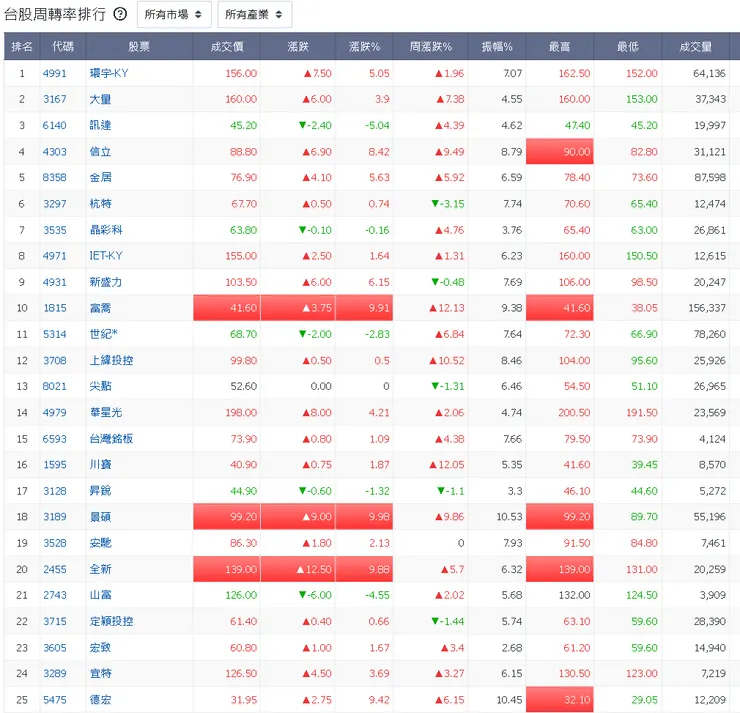Click highlighted price 41.60 in 成交價 column
The height and width of the screenshot is (713, 740).
click(227, 308)
